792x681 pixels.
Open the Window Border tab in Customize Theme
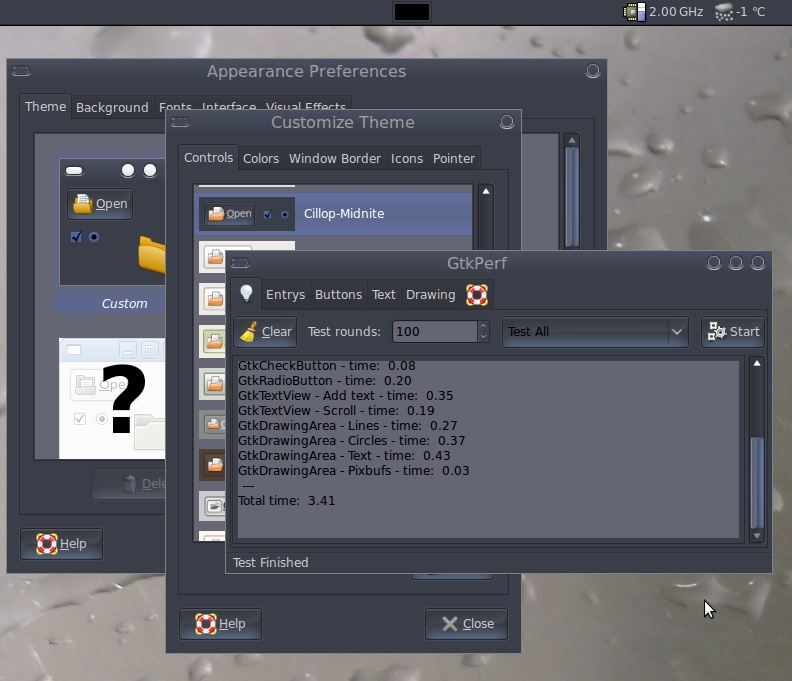[x=335, y=159]
